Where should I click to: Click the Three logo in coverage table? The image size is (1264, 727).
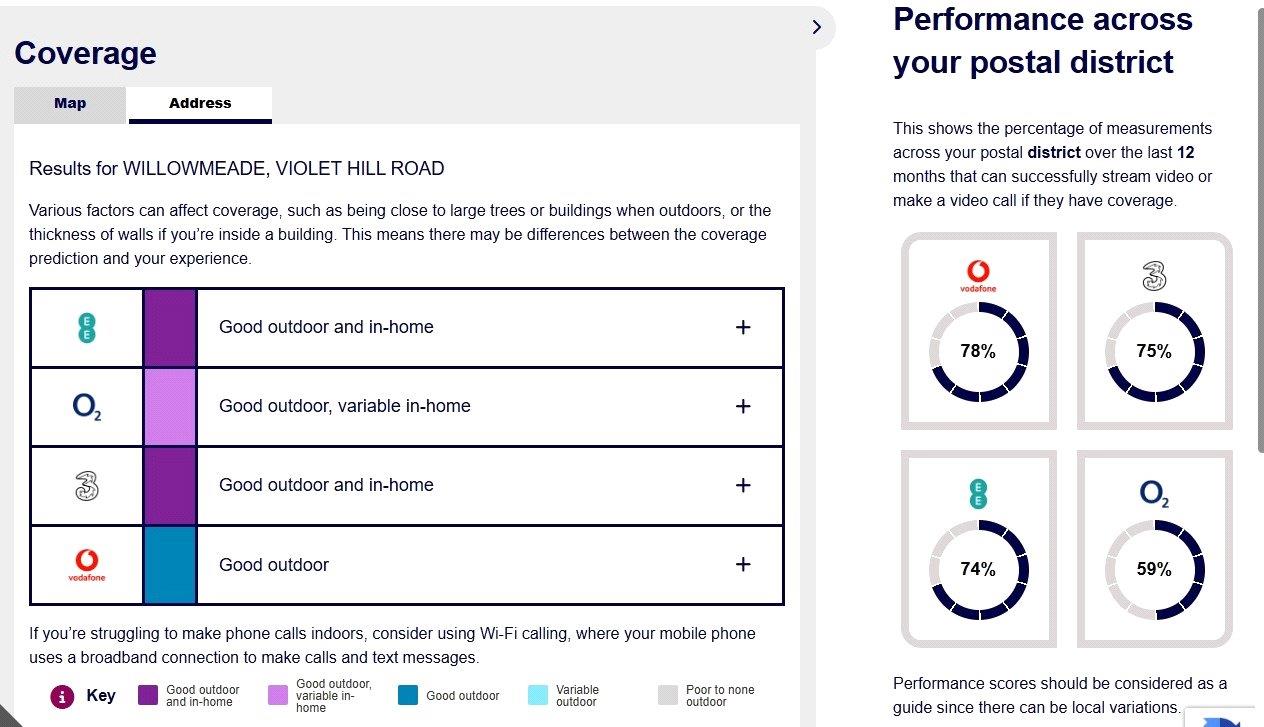click(x=87, y=486)
